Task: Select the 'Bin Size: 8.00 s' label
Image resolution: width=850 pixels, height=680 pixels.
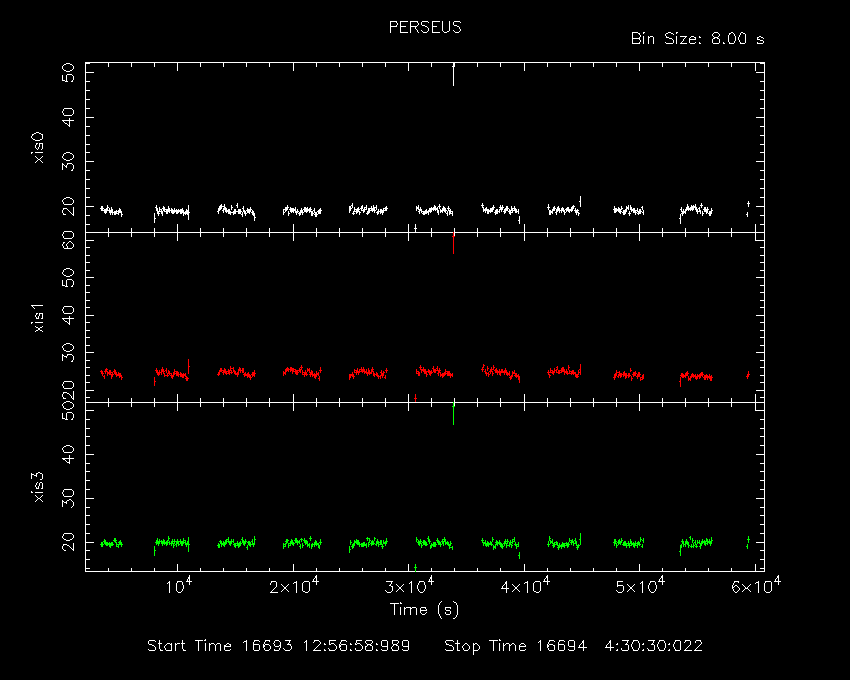Action: (698, 39)
